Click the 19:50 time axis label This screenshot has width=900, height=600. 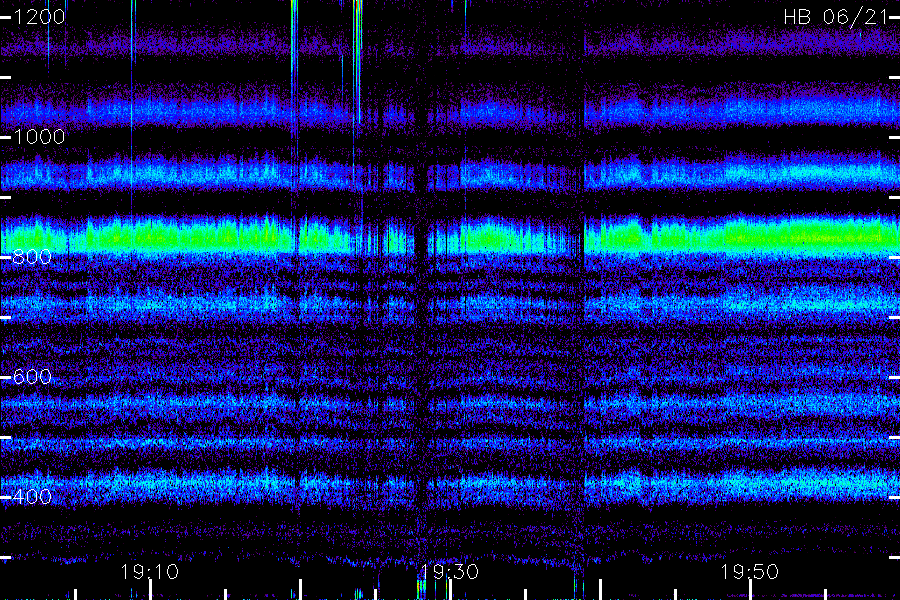tap(750, 572)
